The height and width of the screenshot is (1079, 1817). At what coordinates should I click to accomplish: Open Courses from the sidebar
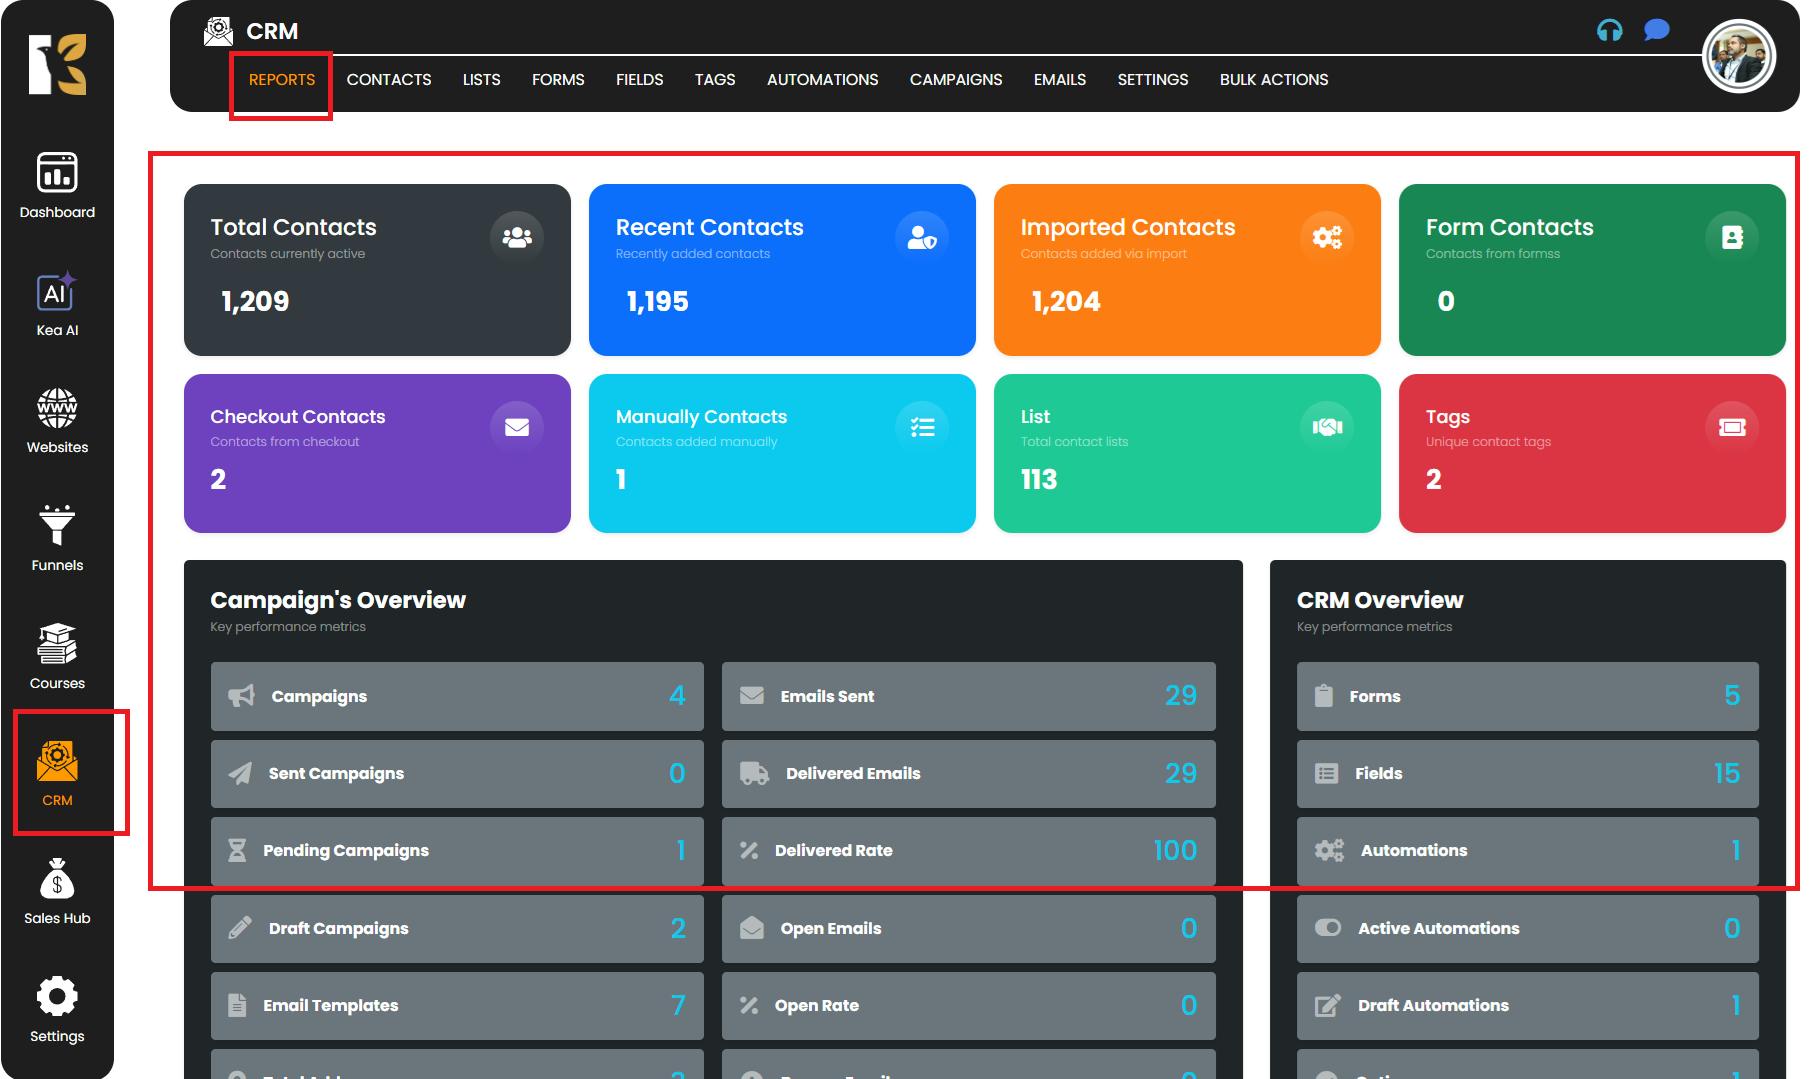pos(57,656)
